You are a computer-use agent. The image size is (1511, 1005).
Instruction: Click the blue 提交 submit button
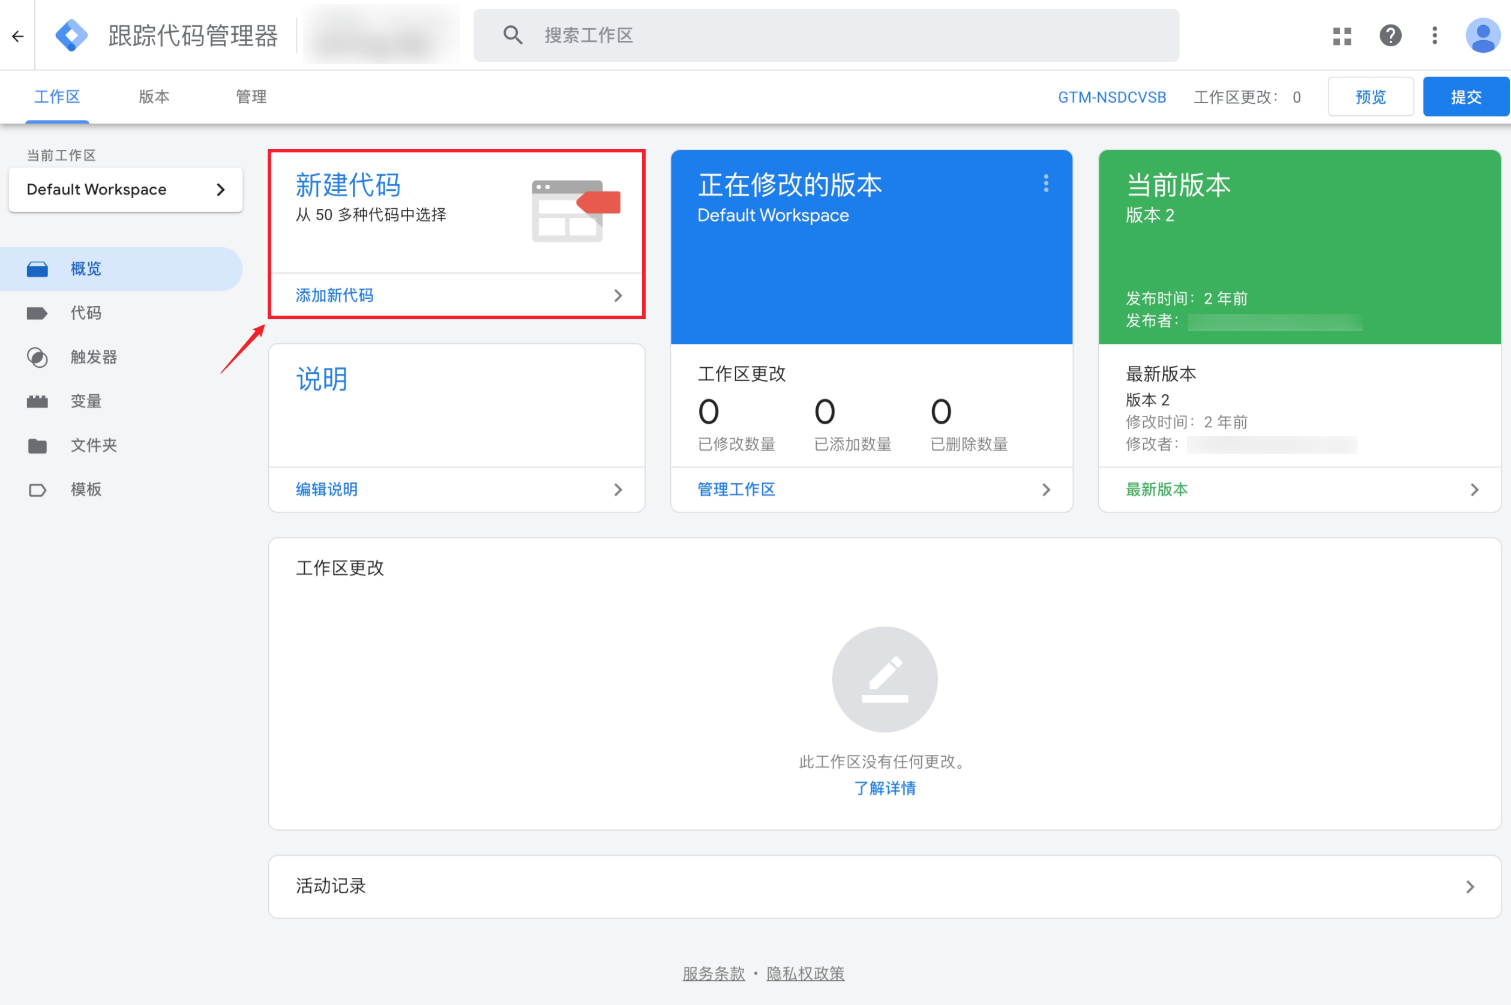[1465, 96]
